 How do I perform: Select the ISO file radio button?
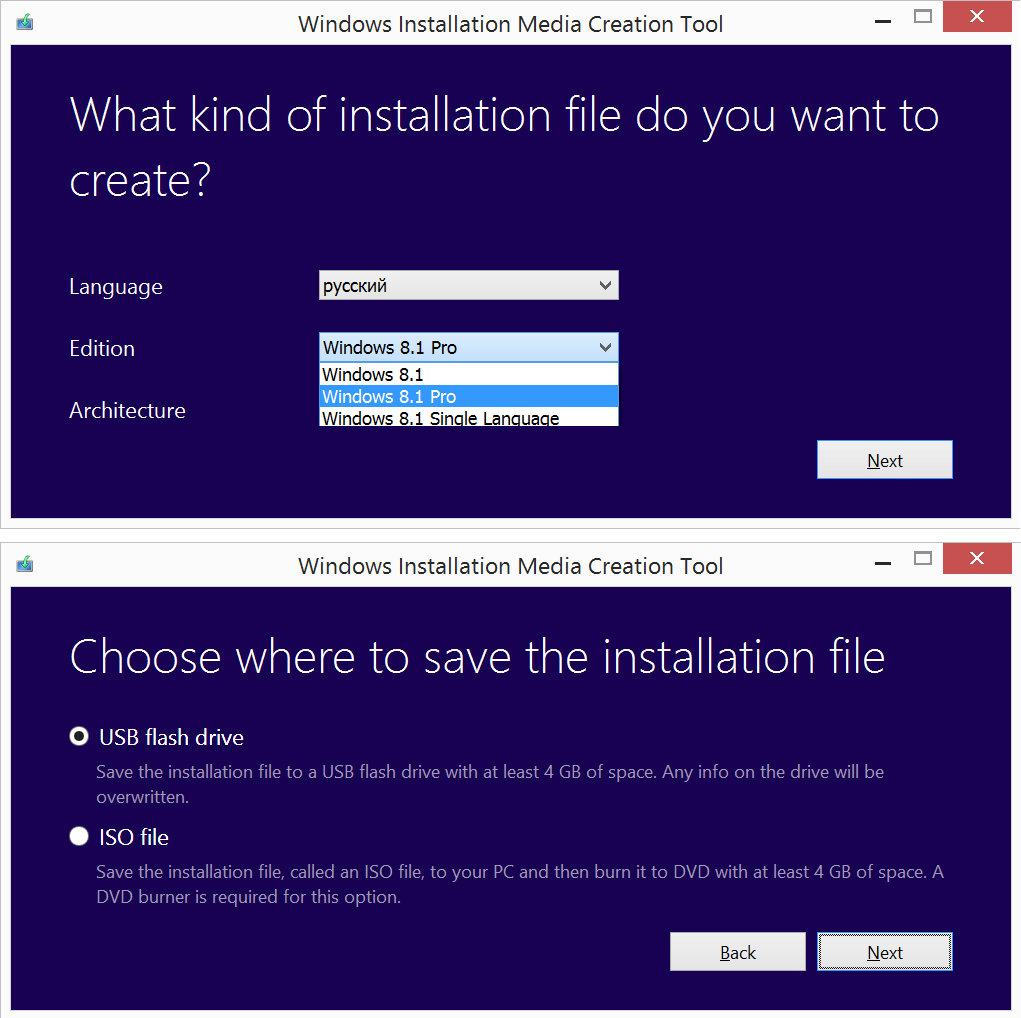click(79, 837)
